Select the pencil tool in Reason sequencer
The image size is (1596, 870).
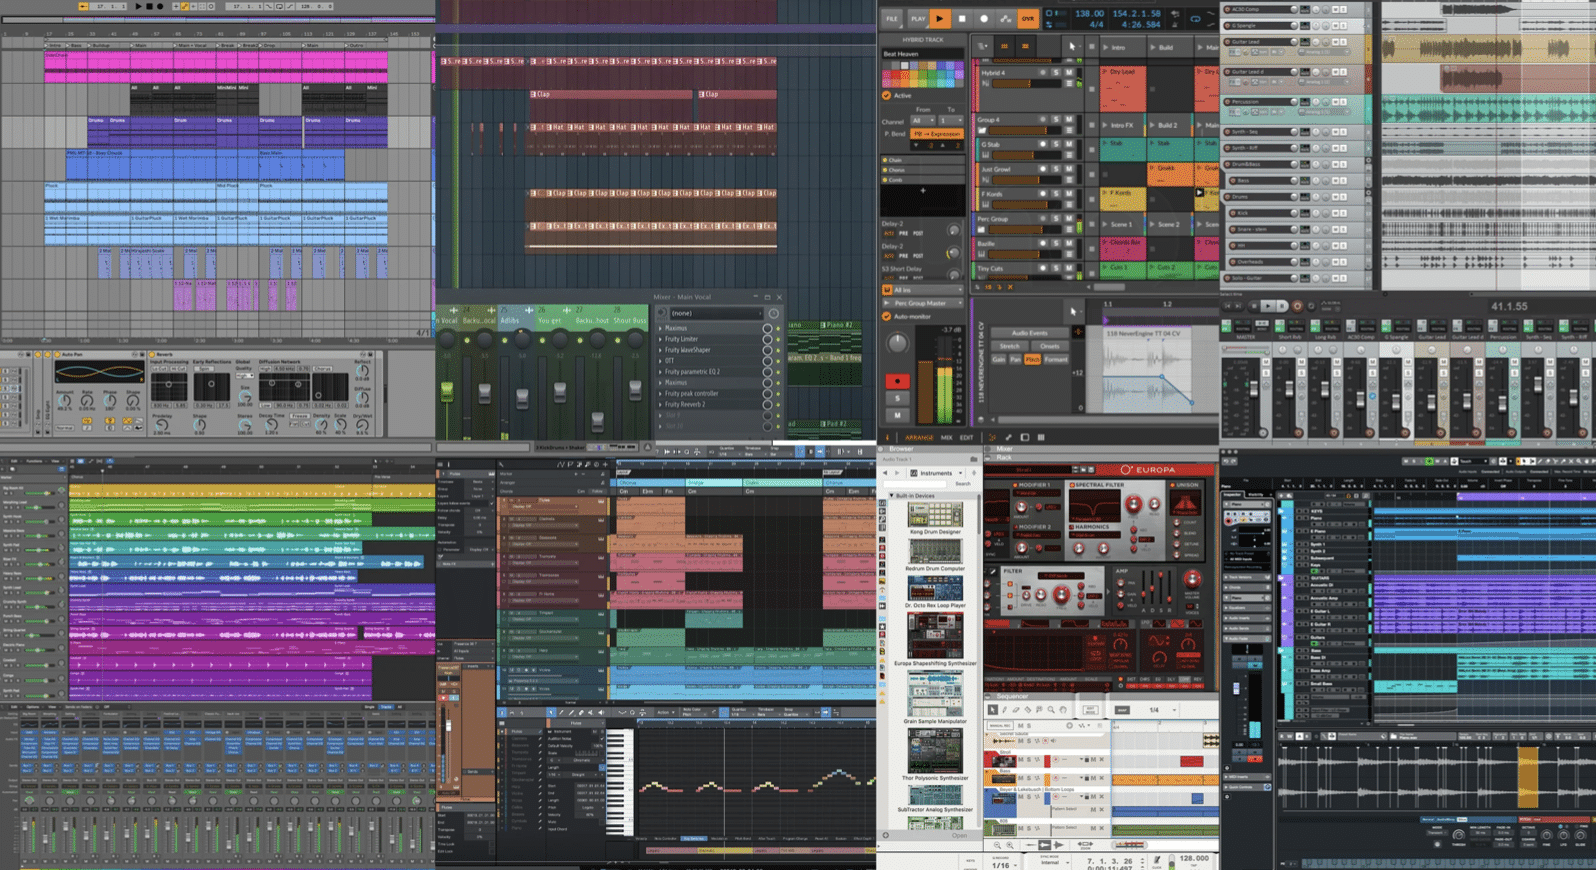point(1005,710)
